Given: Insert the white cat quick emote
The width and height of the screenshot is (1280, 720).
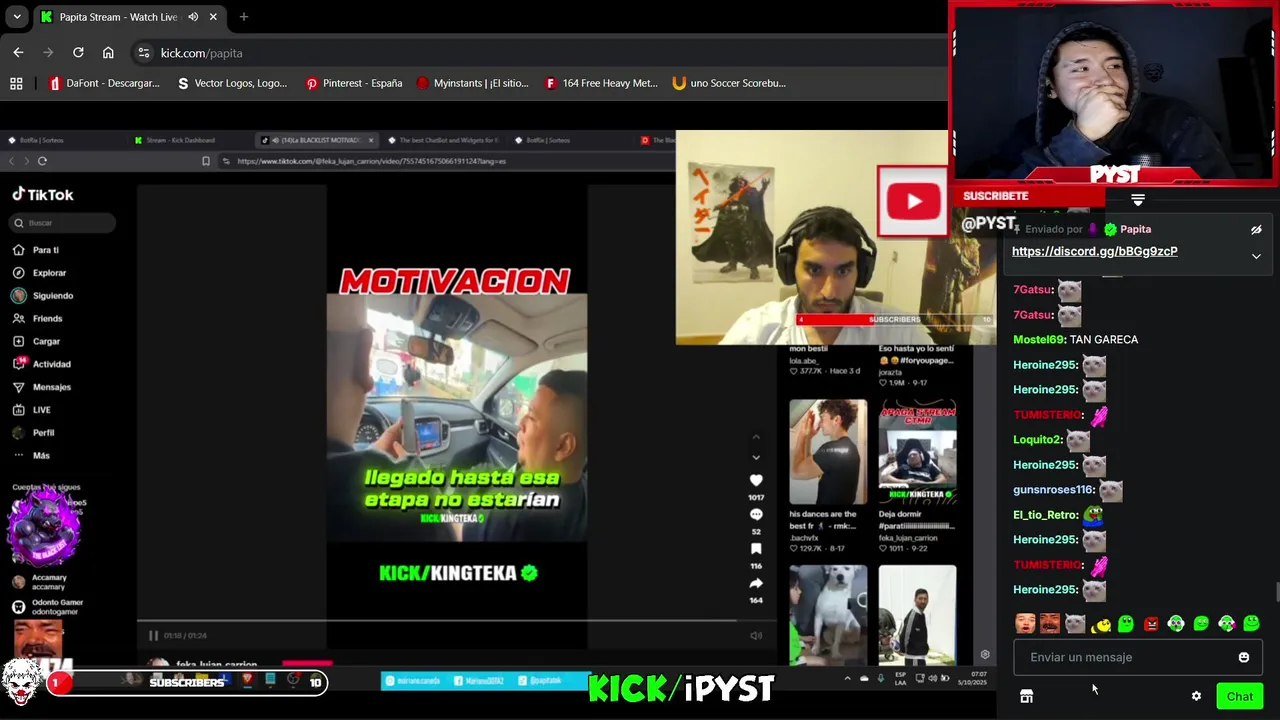Looking at the screenshot, I should click(x=1075, y=624).
